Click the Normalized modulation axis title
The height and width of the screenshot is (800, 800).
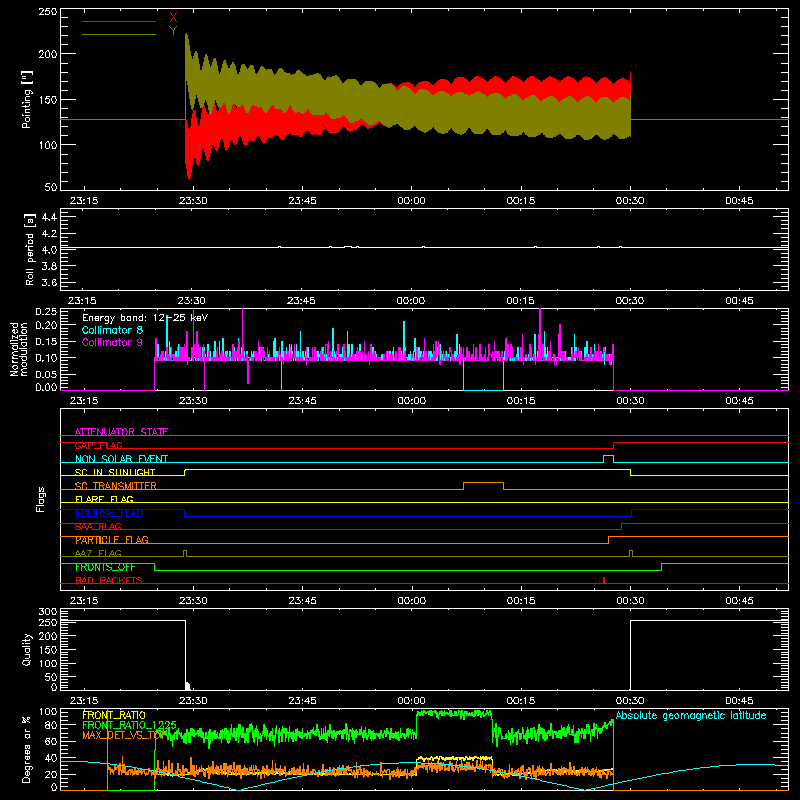coord(19,349)
